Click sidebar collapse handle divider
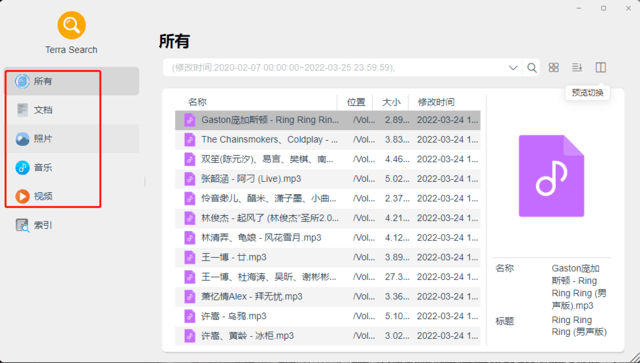The height and width of the screenshot is (363, 640). [x=145, y=181]
